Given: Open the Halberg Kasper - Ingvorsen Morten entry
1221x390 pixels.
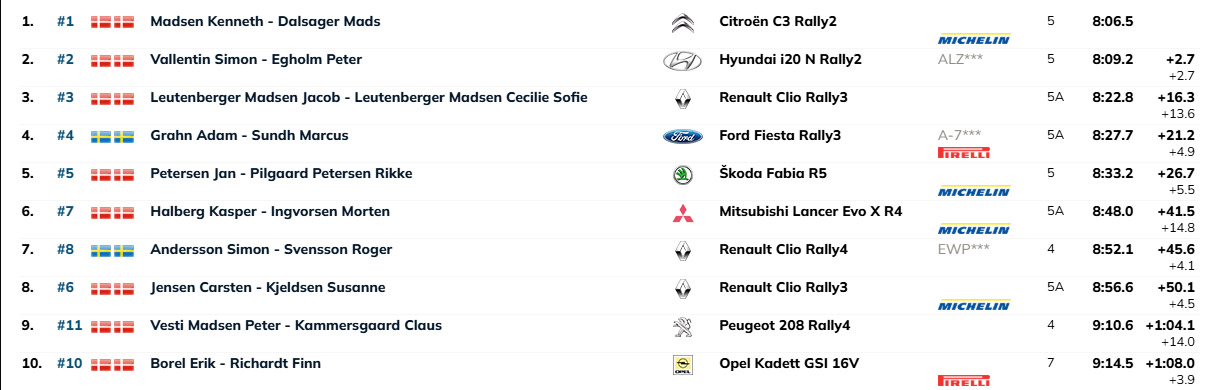Looking at the screenshot, I should coord(270,211).
